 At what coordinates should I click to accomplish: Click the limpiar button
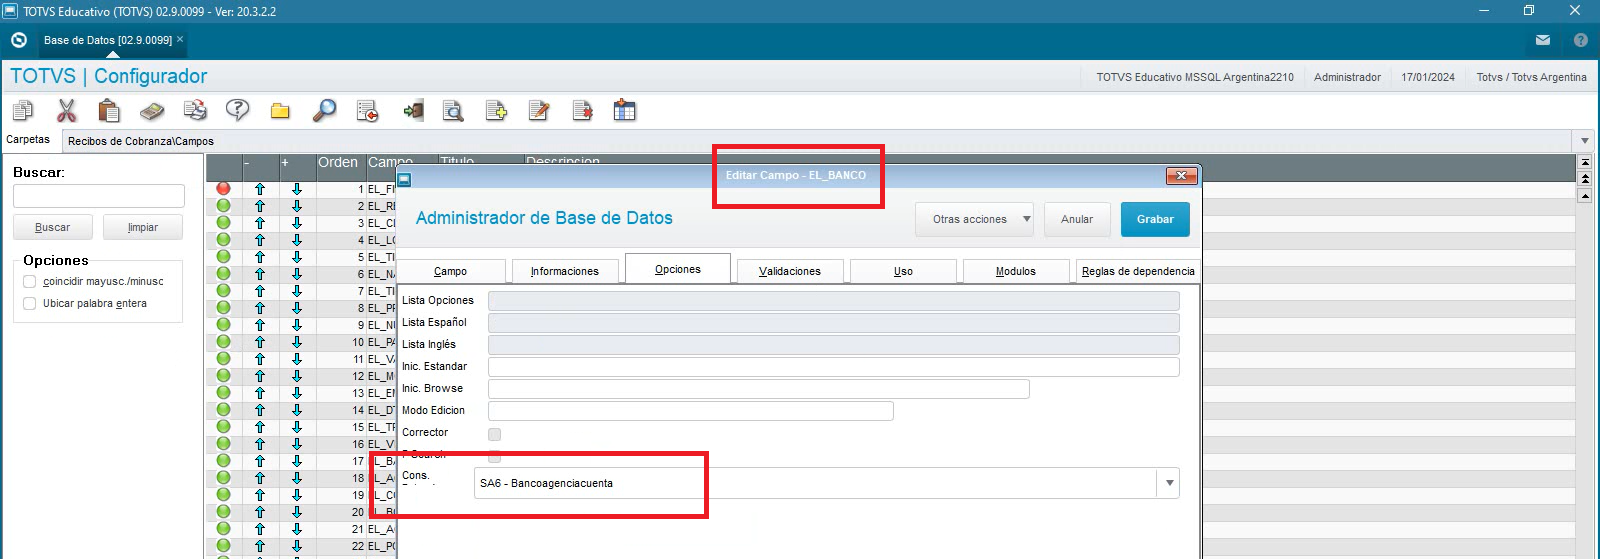click(x=143, y=227)
